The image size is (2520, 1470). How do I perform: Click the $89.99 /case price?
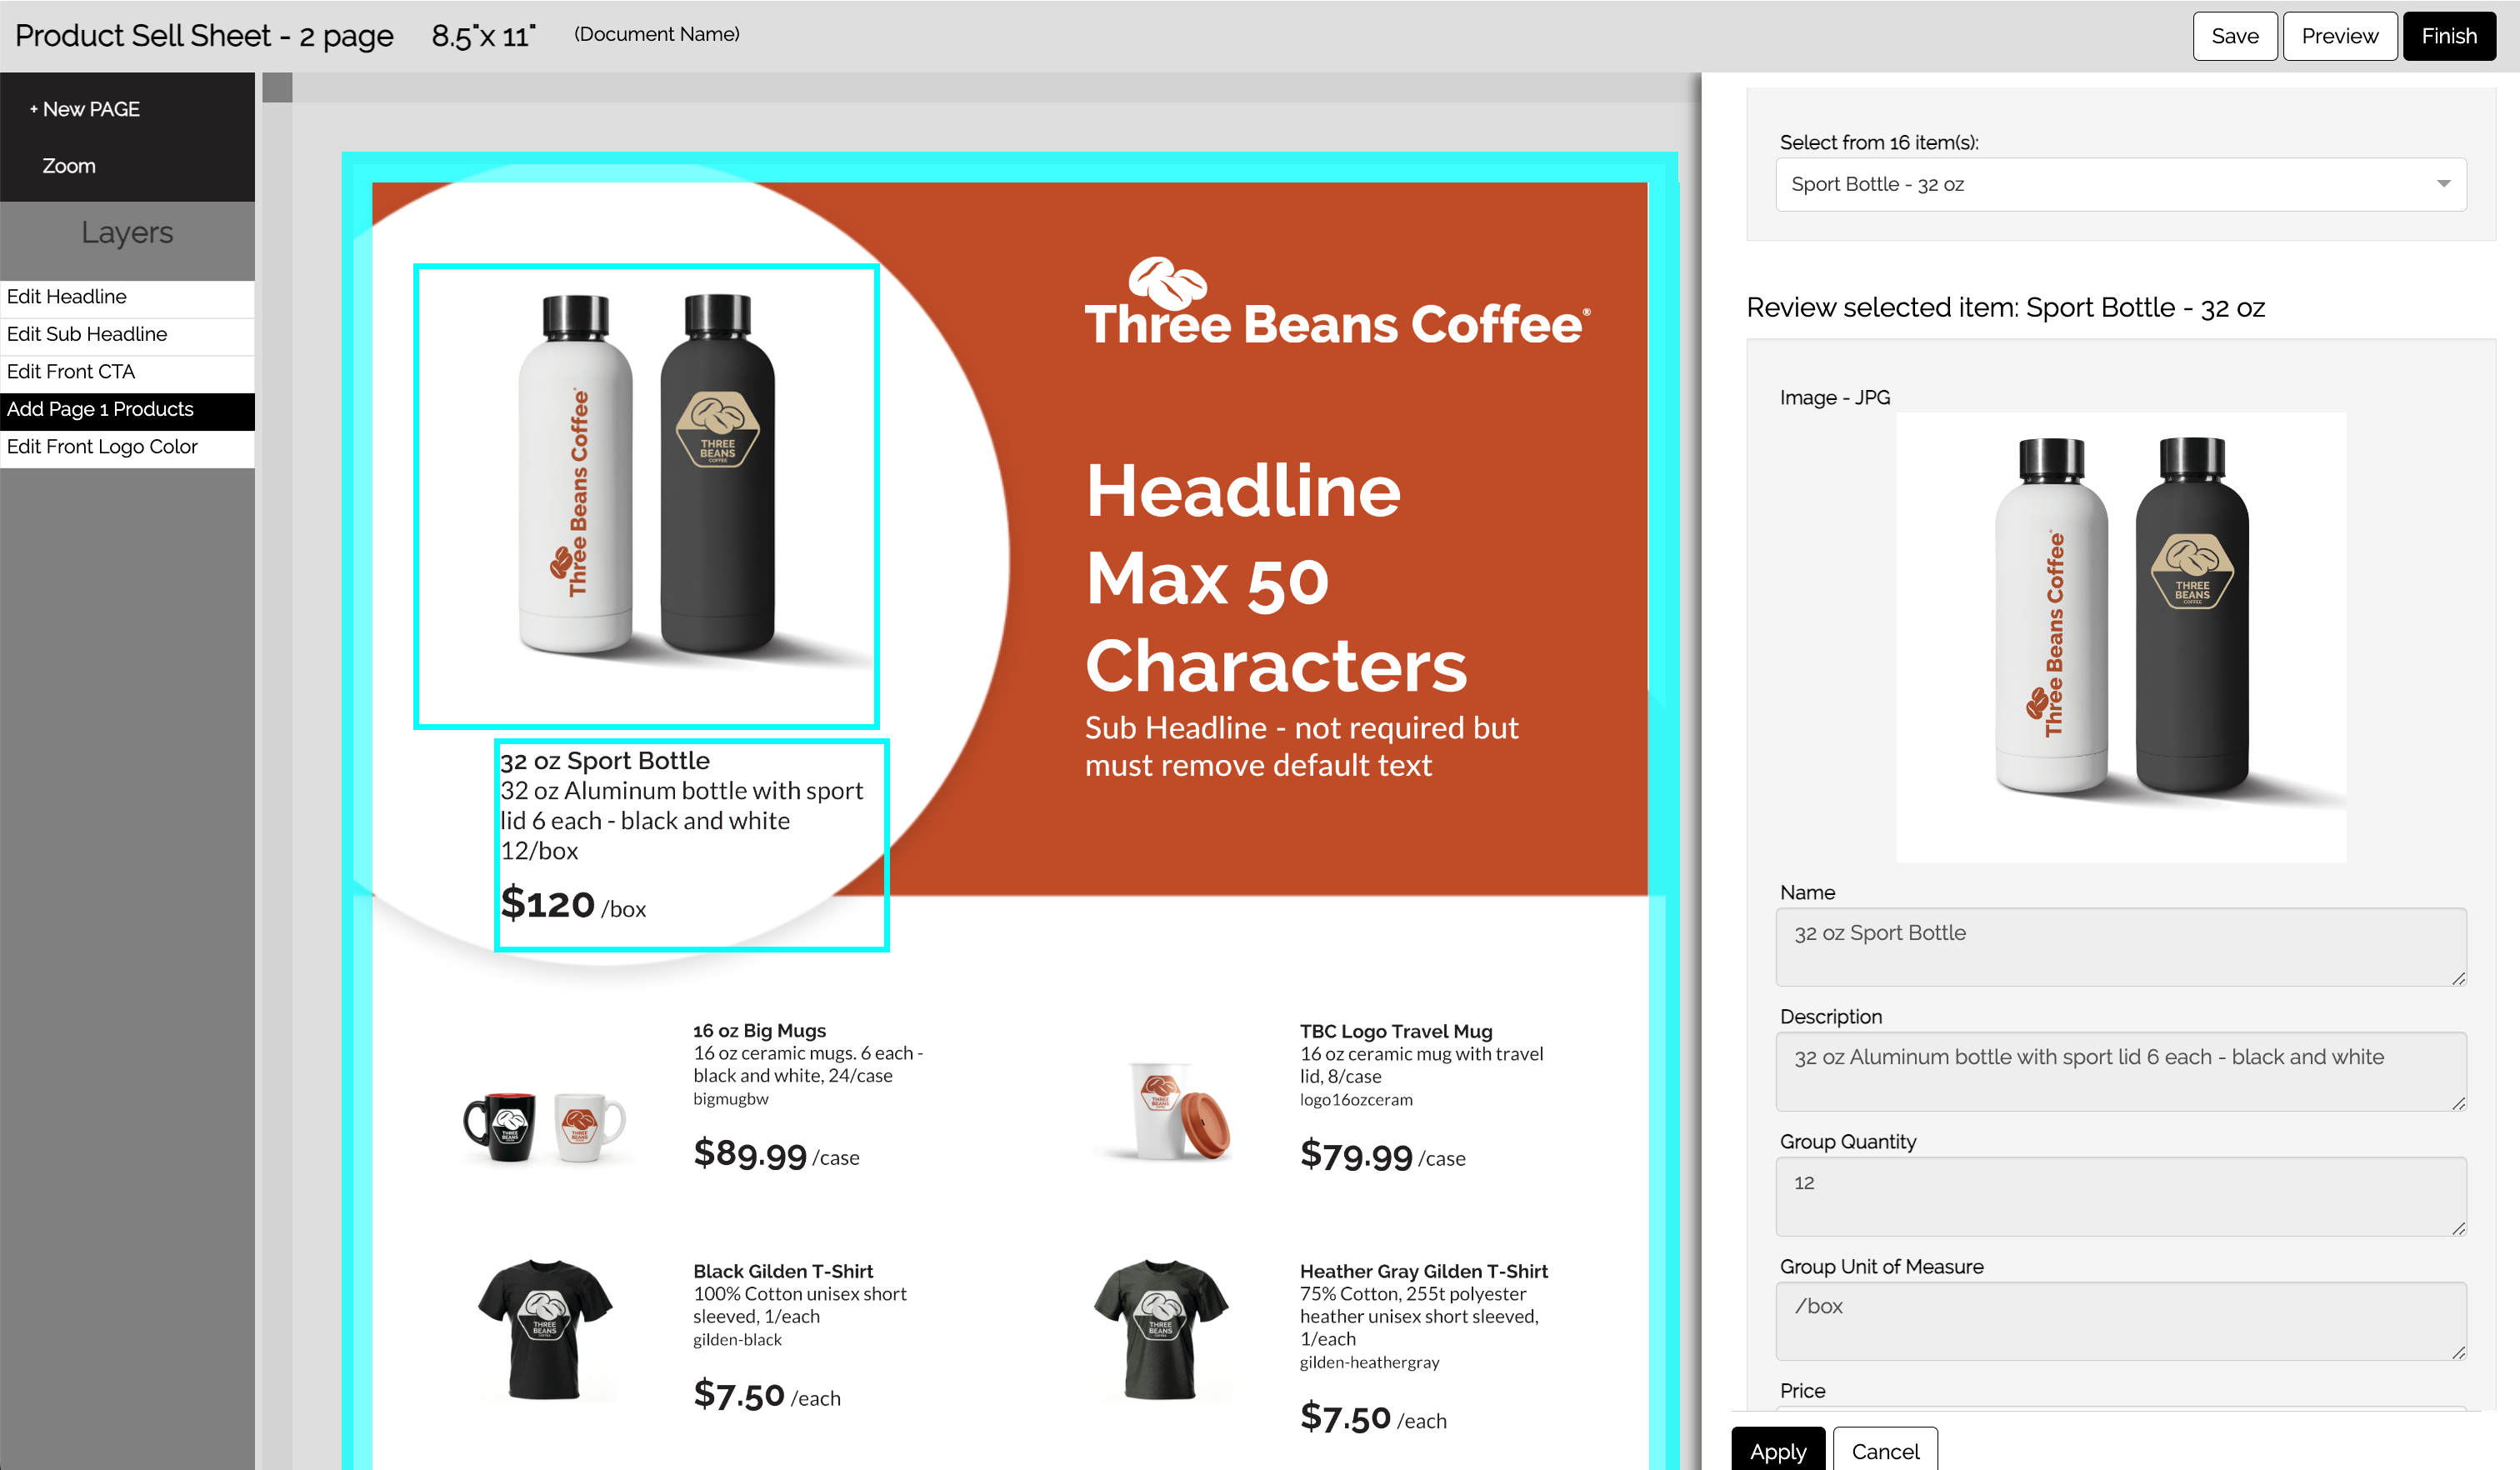(x=776, y=1154)
